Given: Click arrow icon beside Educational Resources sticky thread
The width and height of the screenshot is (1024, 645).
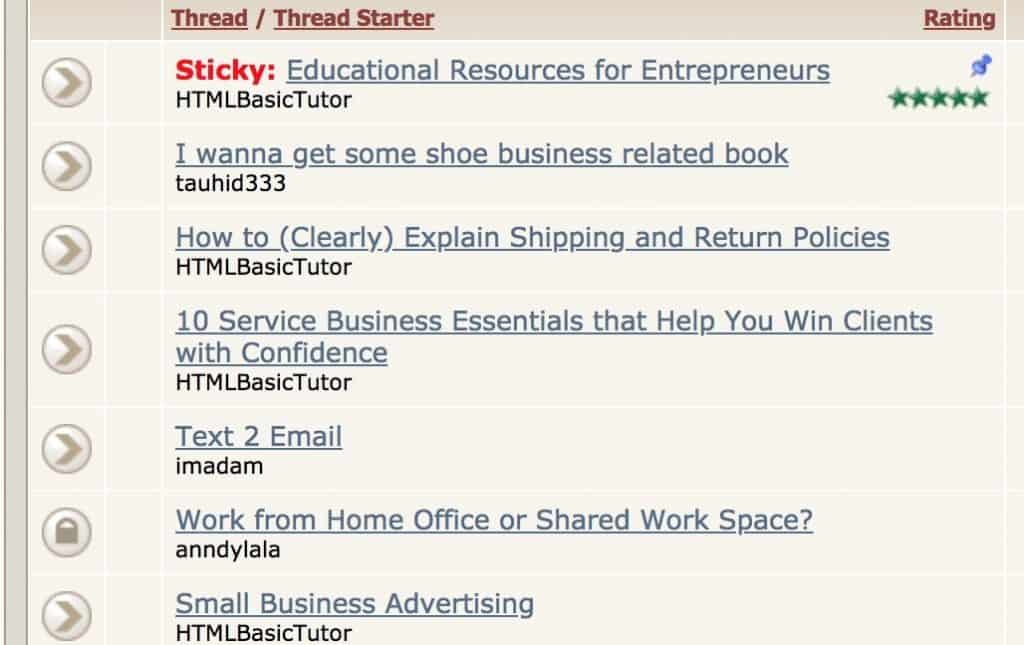Looking at the screenshot, I should pos(67,83).
